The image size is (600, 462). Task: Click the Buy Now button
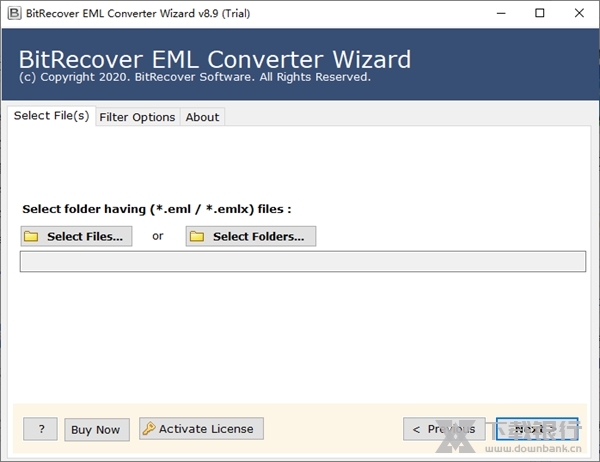click(97, 430)
